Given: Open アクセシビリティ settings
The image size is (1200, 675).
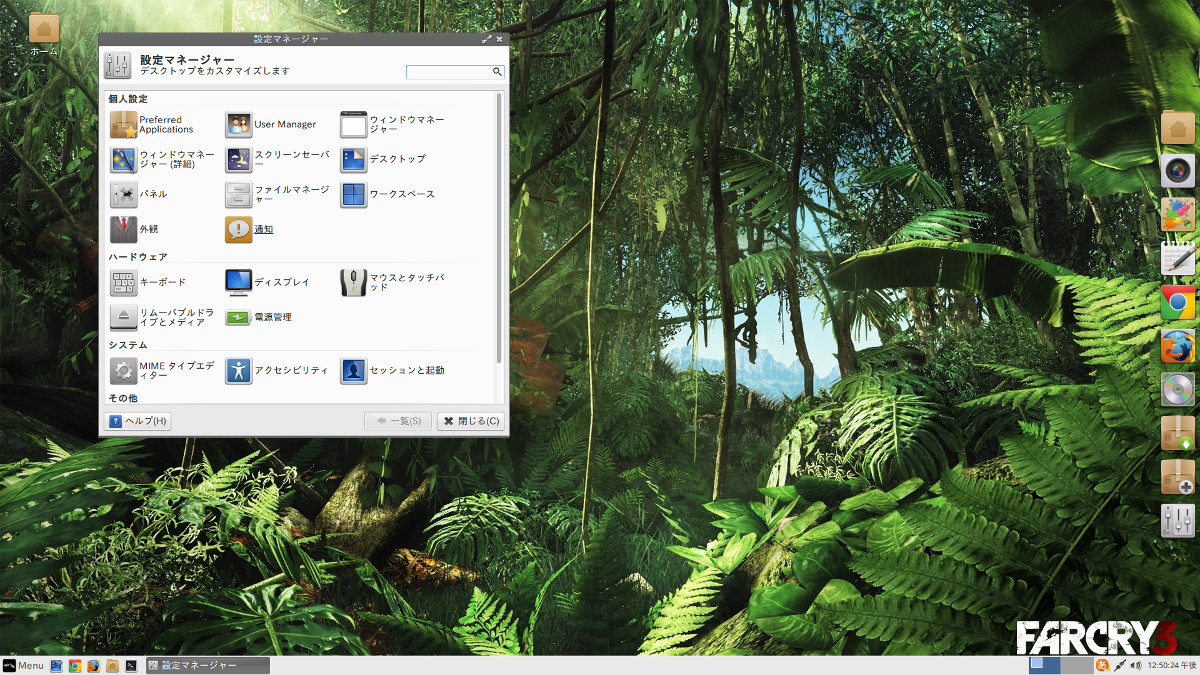Looking at the screenshot, I should [x=278, y=371].
